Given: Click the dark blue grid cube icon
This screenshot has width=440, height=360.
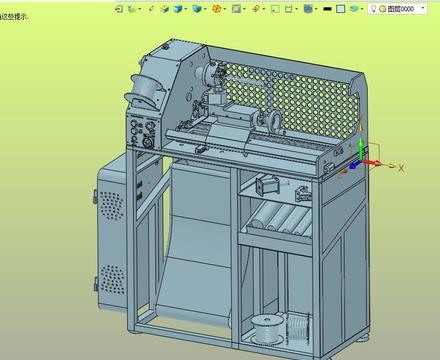Looking at the screenshot, I should [x=308, y=9].
